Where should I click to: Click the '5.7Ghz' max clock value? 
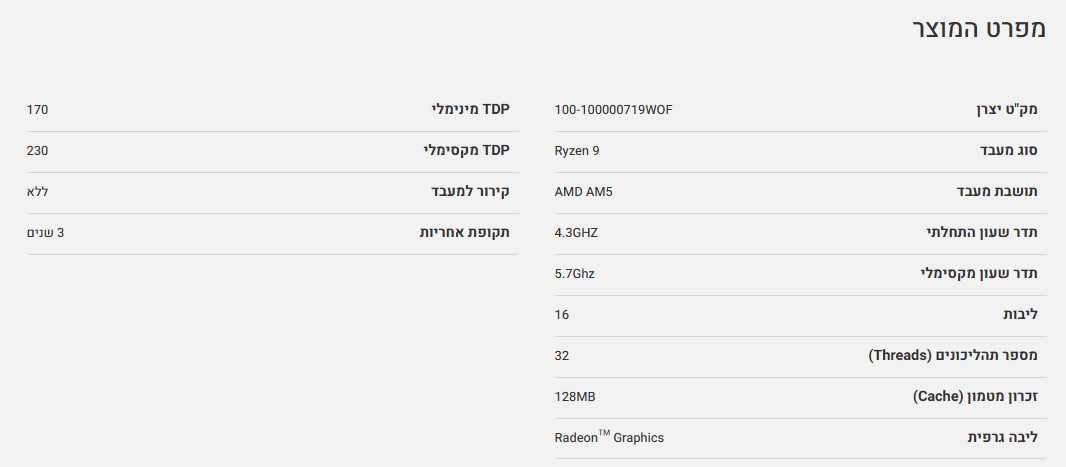click(x=575, y=273)
